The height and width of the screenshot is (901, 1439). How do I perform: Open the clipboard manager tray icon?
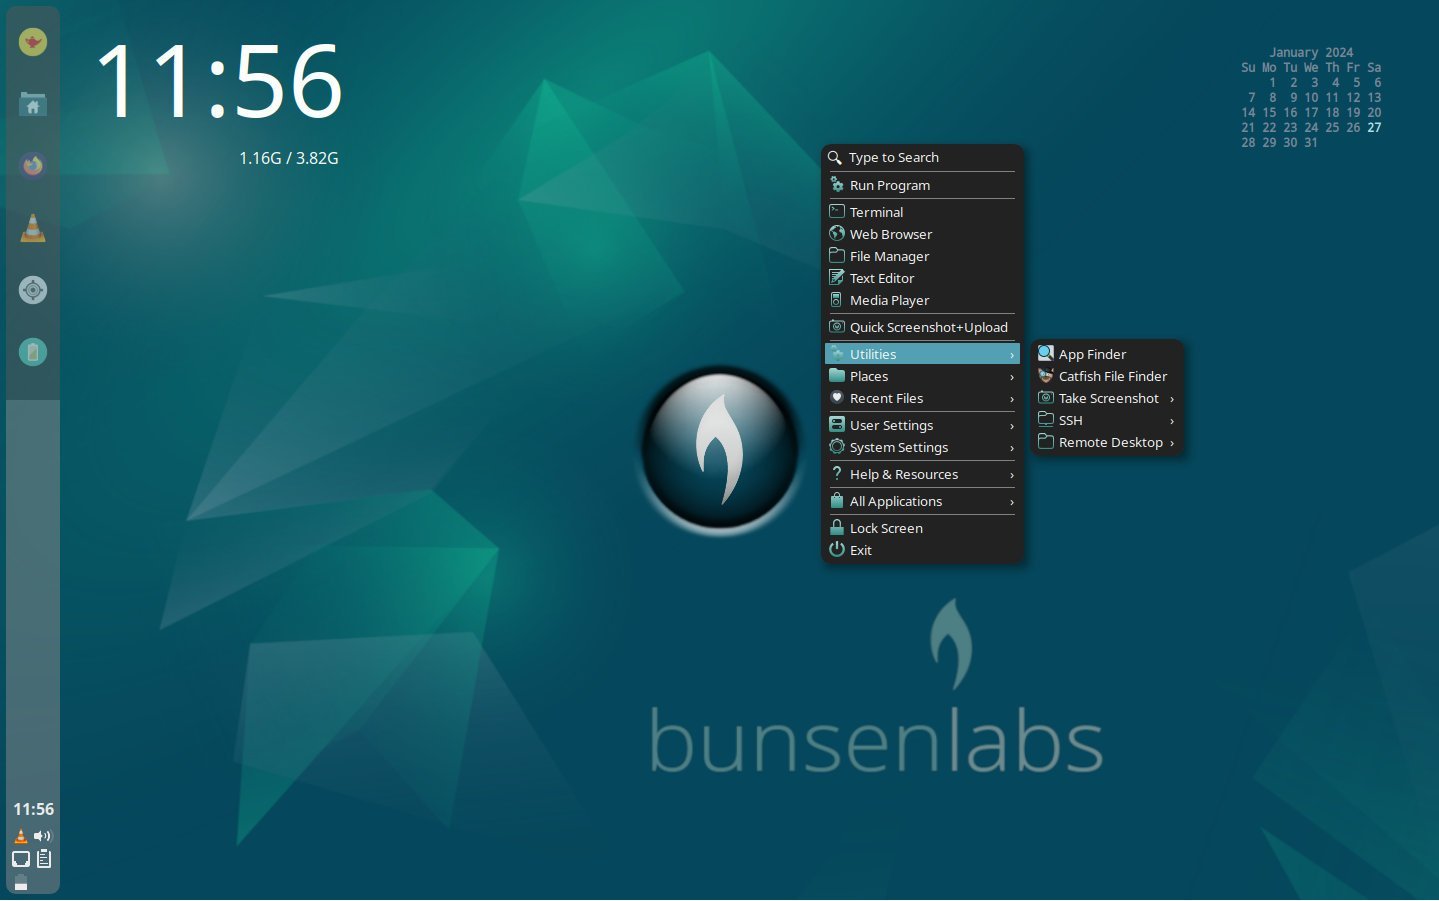[x=43, y=858]
